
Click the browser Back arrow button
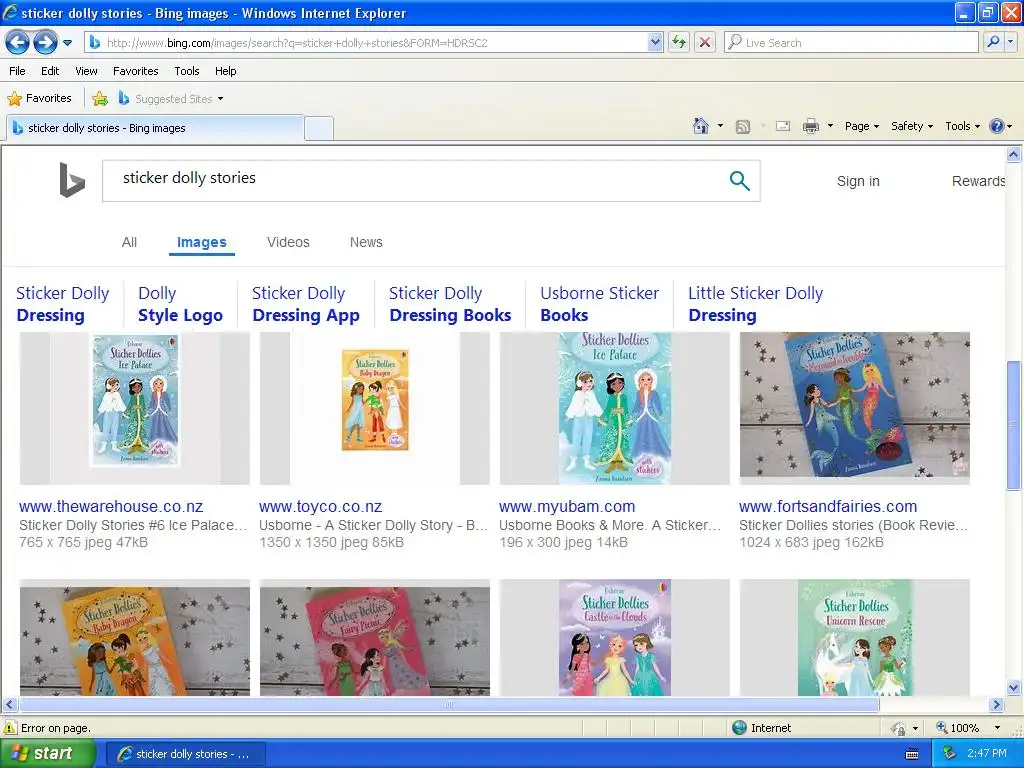pos(17,43)
